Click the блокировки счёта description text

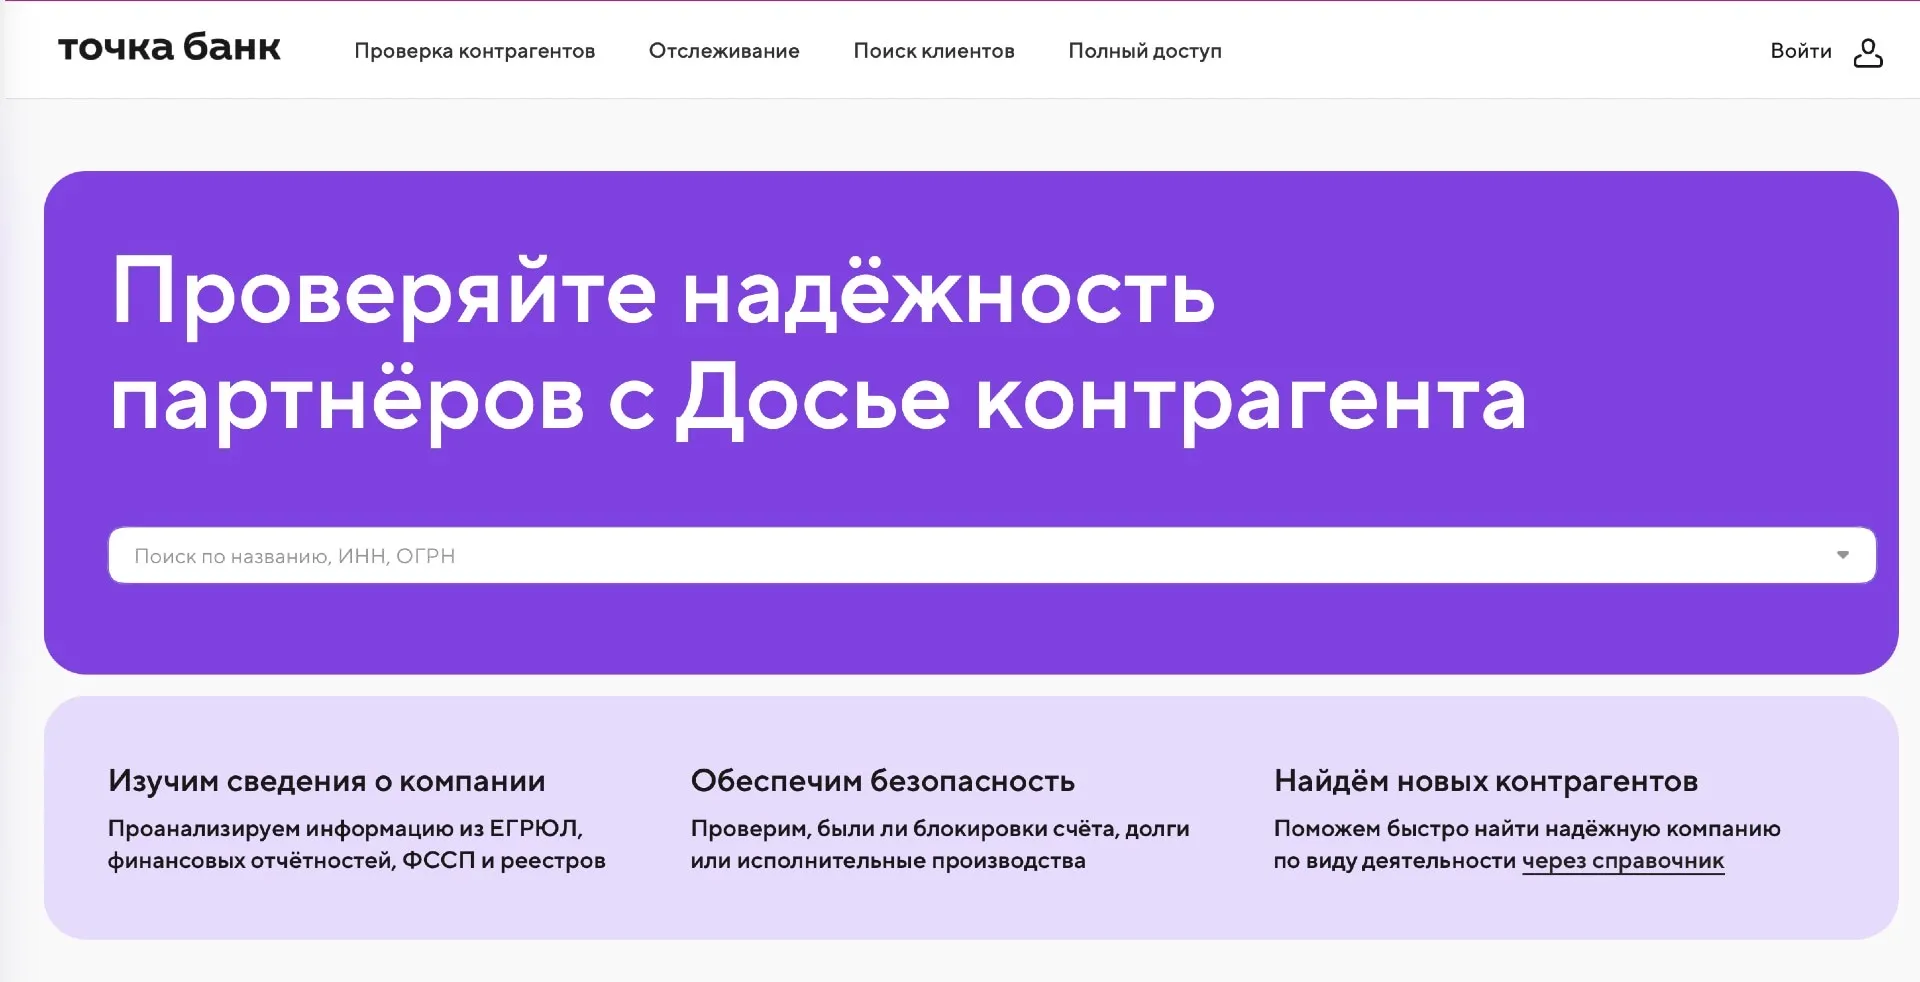939,829
